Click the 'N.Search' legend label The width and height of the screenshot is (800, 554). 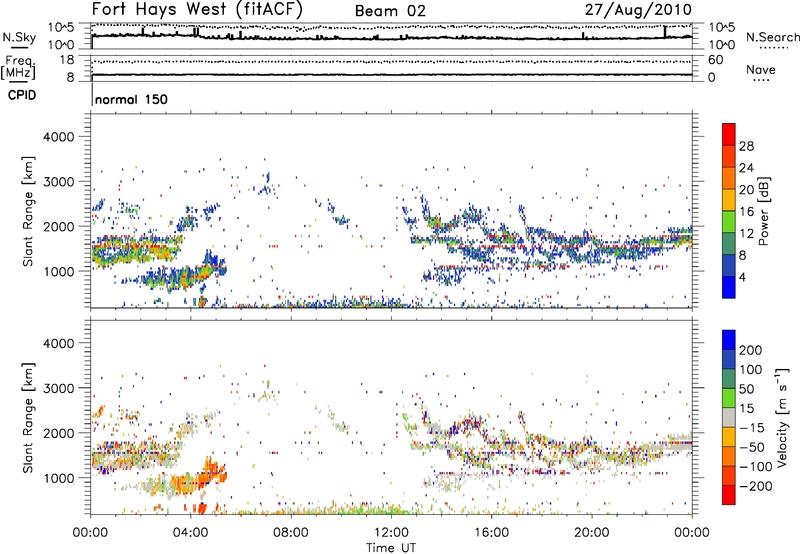(772, 37)
